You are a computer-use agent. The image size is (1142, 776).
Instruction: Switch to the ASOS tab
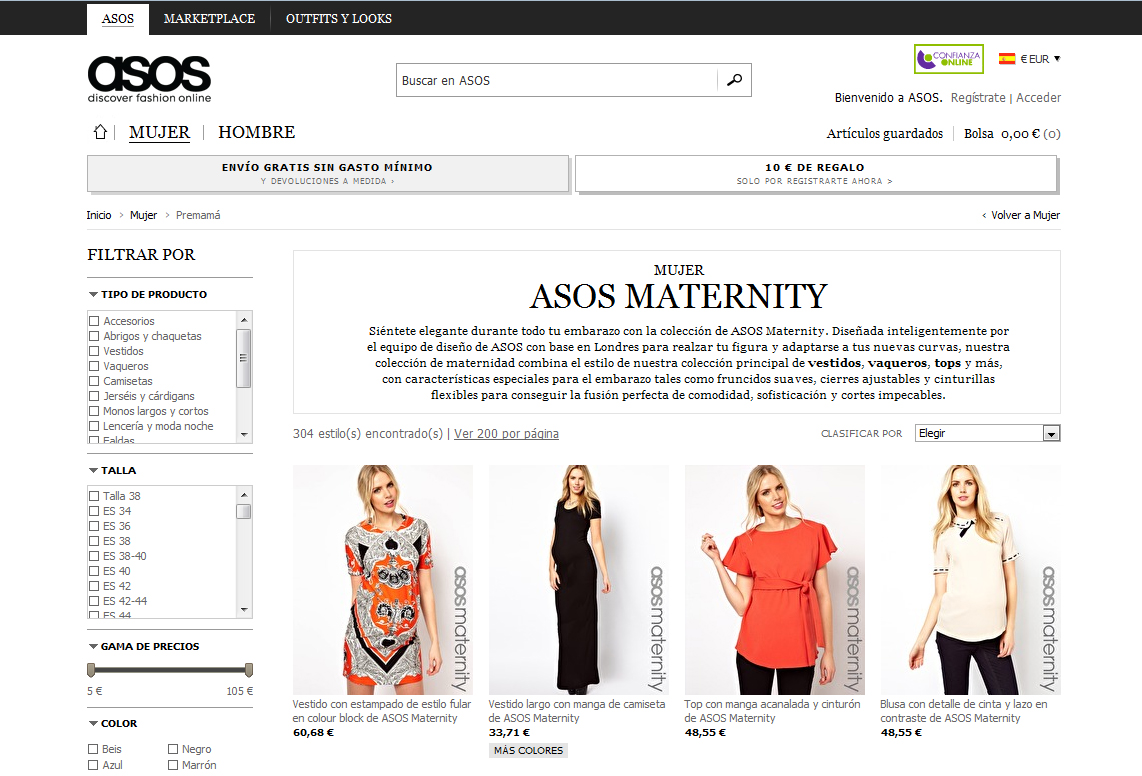tap(118, 18)
